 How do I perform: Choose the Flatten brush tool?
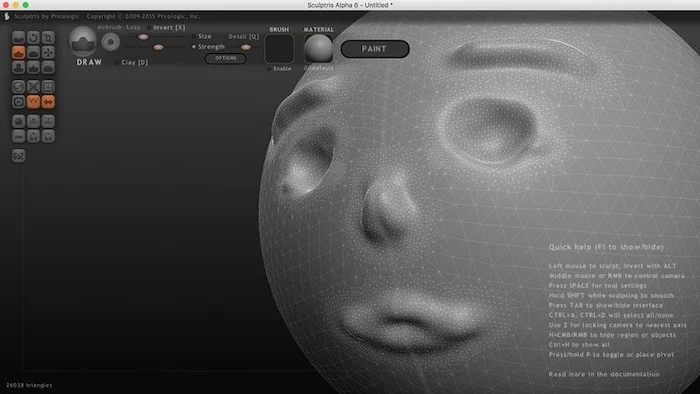click(x=33, y=52)
